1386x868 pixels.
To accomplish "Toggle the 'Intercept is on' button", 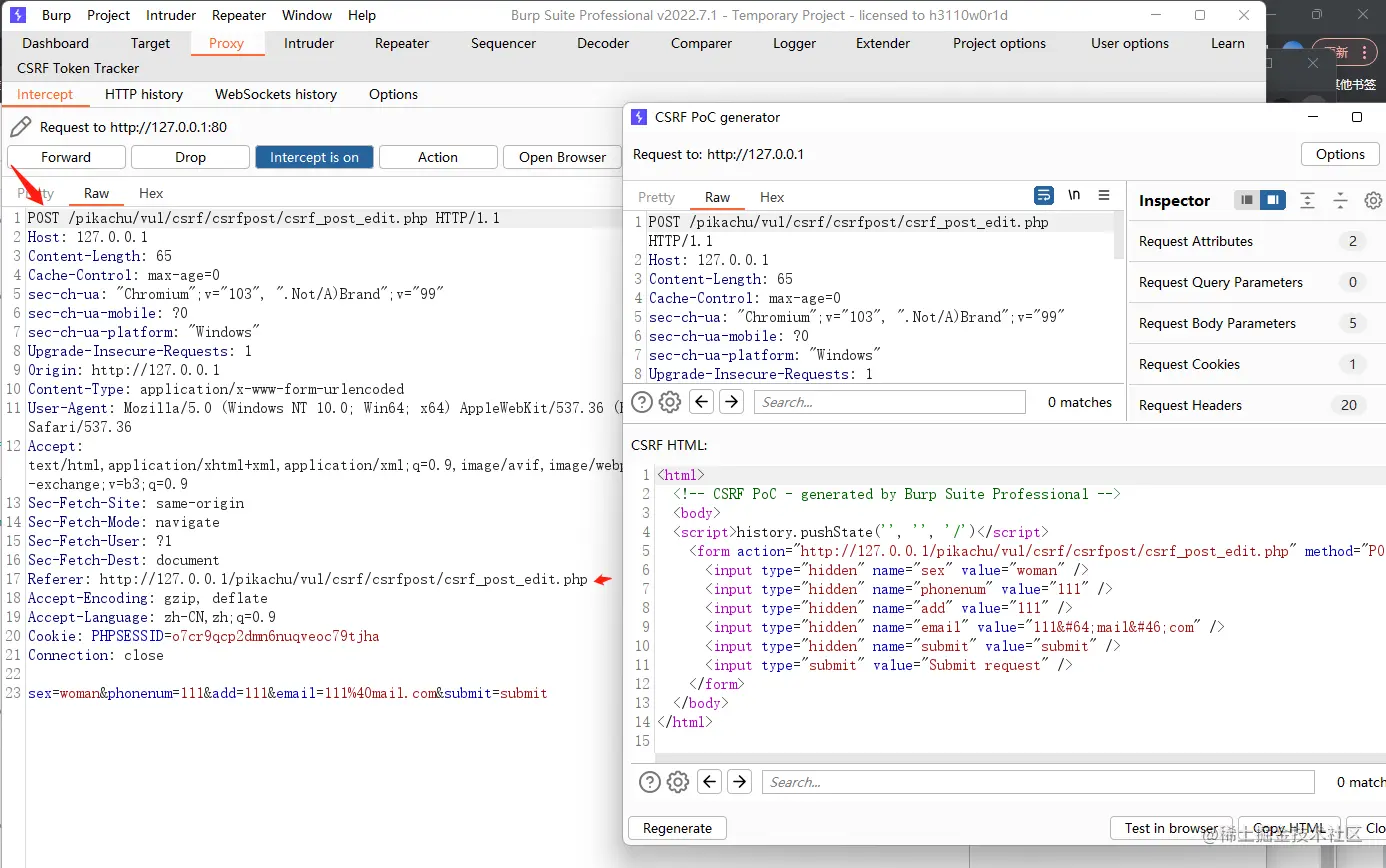I will pos(314,157).
